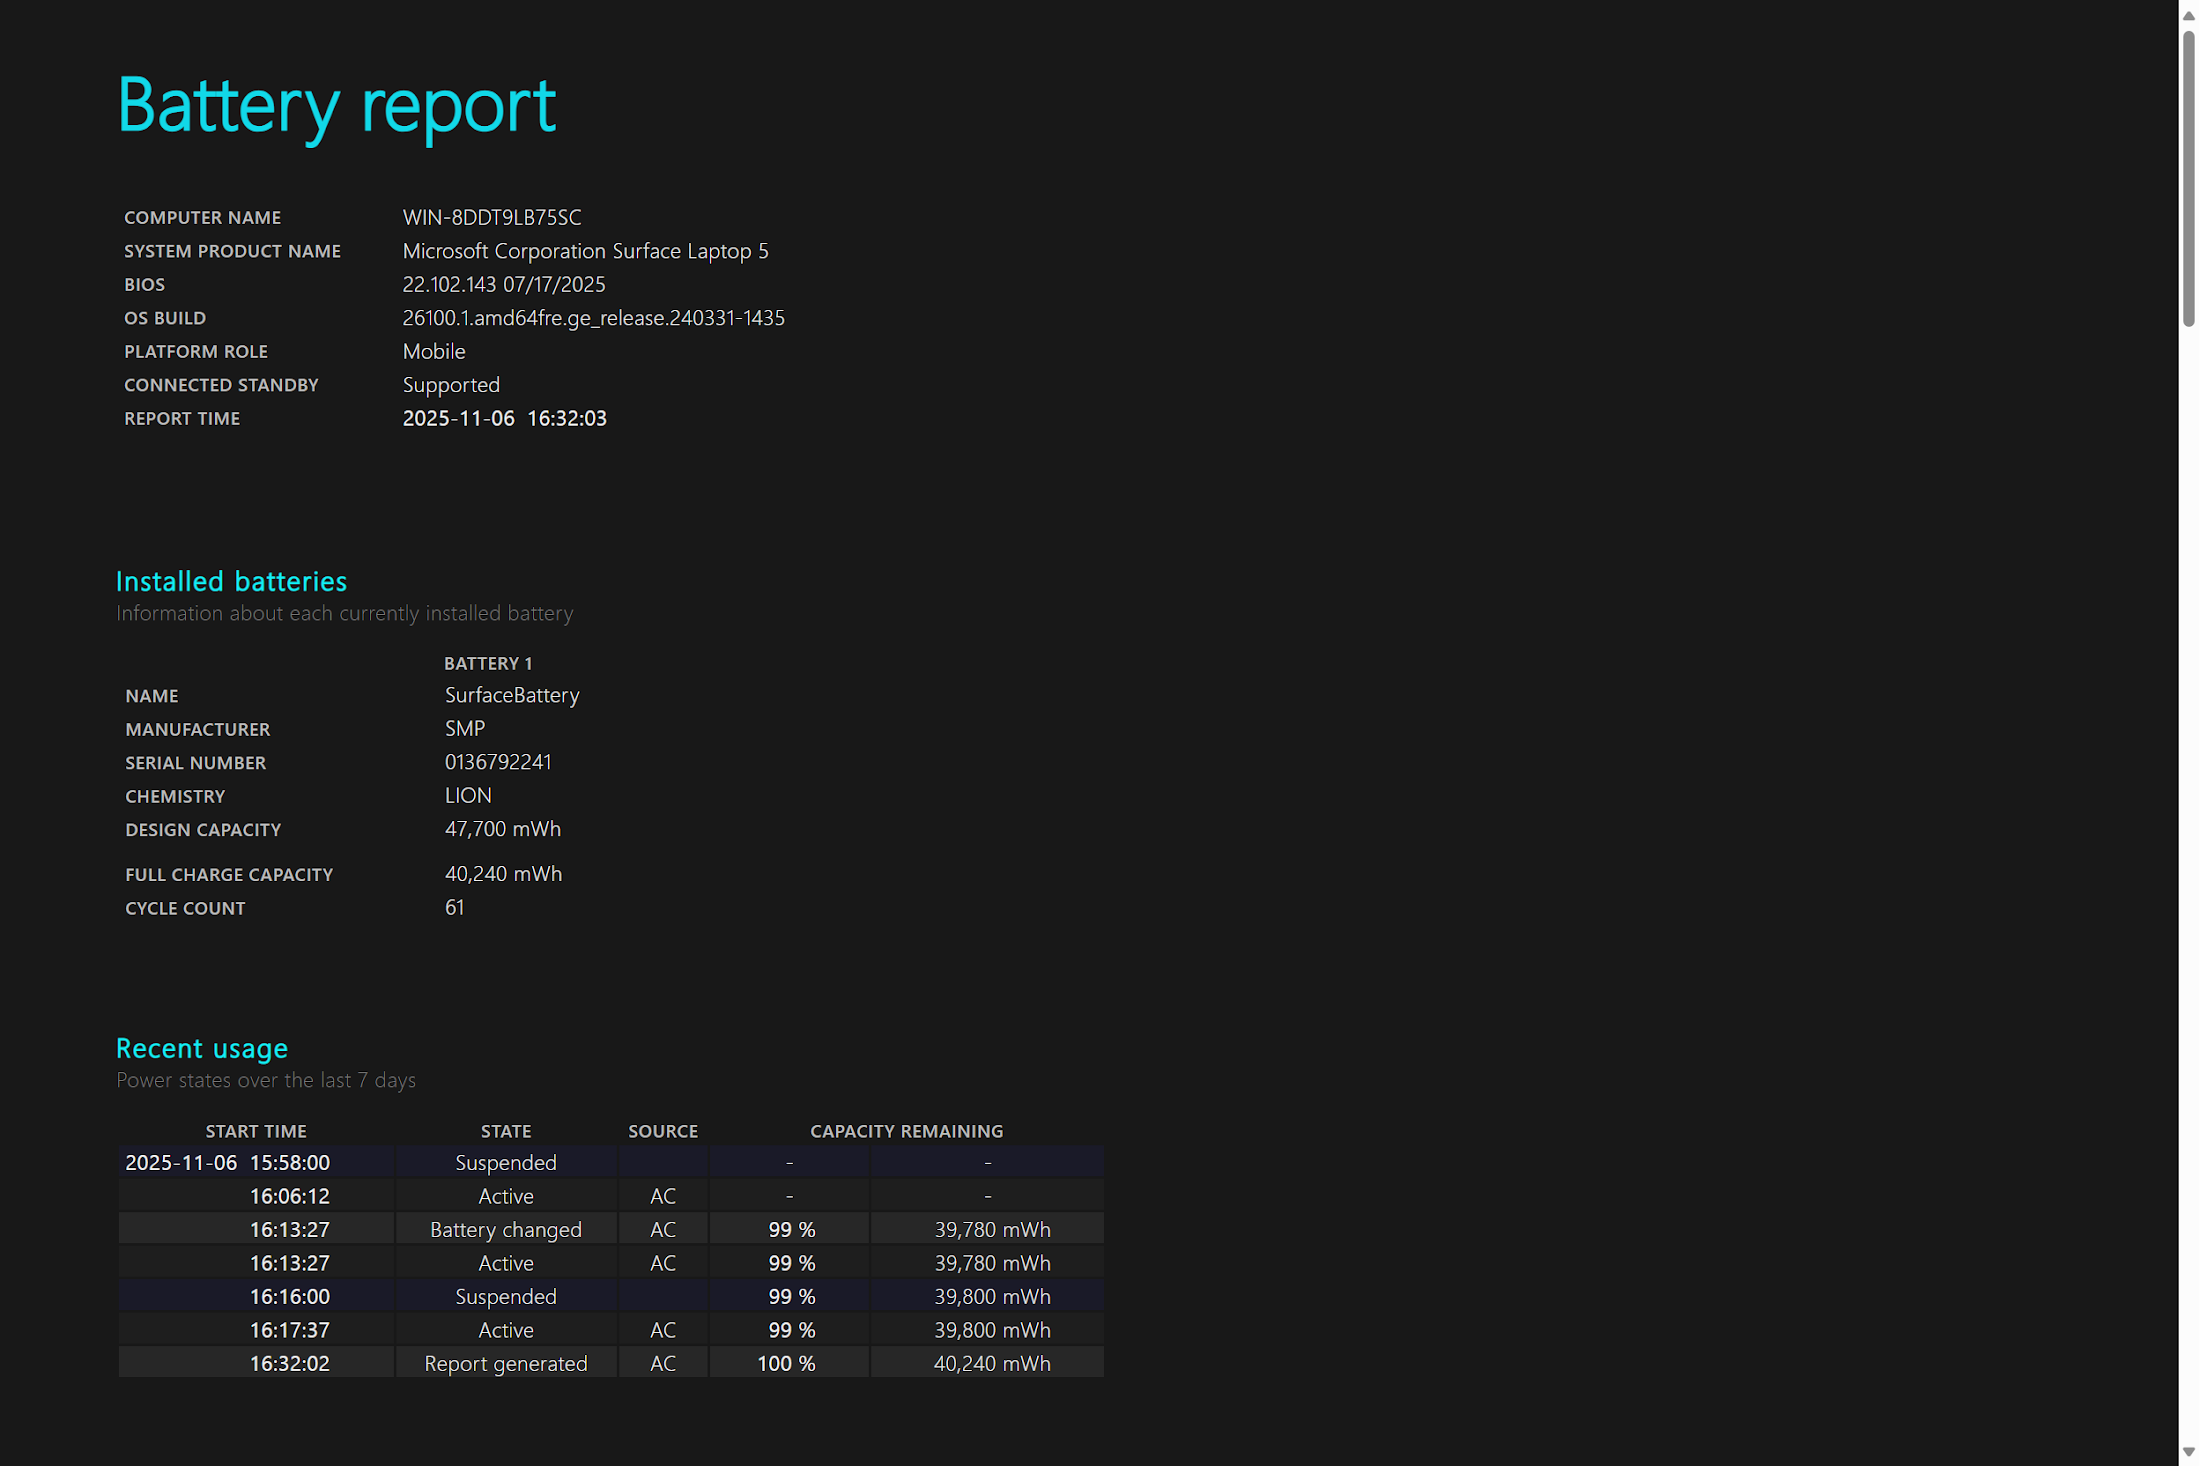The height and width of the screenshot is (1466, 2200).
Task: Click the 16:16:00 Suspended row
Action: click(505, 1296)
